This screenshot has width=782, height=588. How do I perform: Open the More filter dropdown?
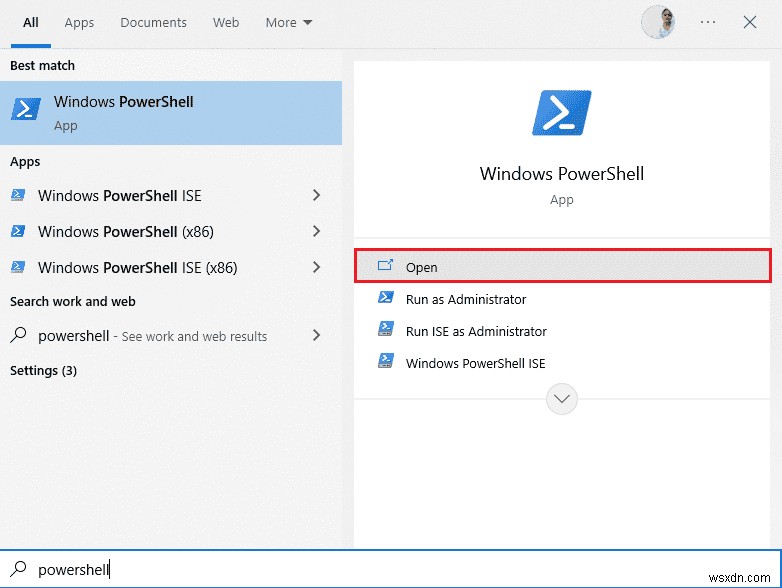(289, 22)
